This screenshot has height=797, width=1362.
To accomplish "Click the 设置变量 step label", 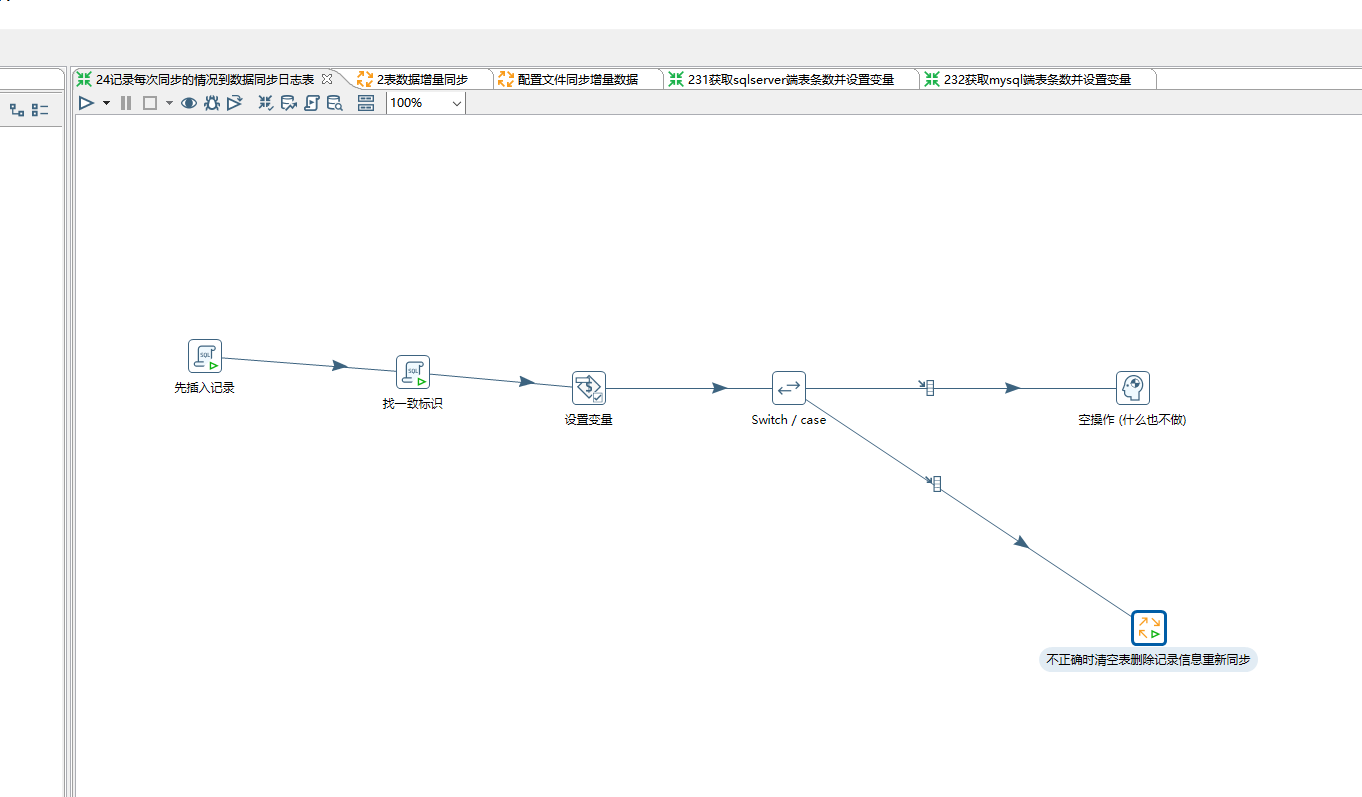I will pyautogui.click(x=588, y=419).
